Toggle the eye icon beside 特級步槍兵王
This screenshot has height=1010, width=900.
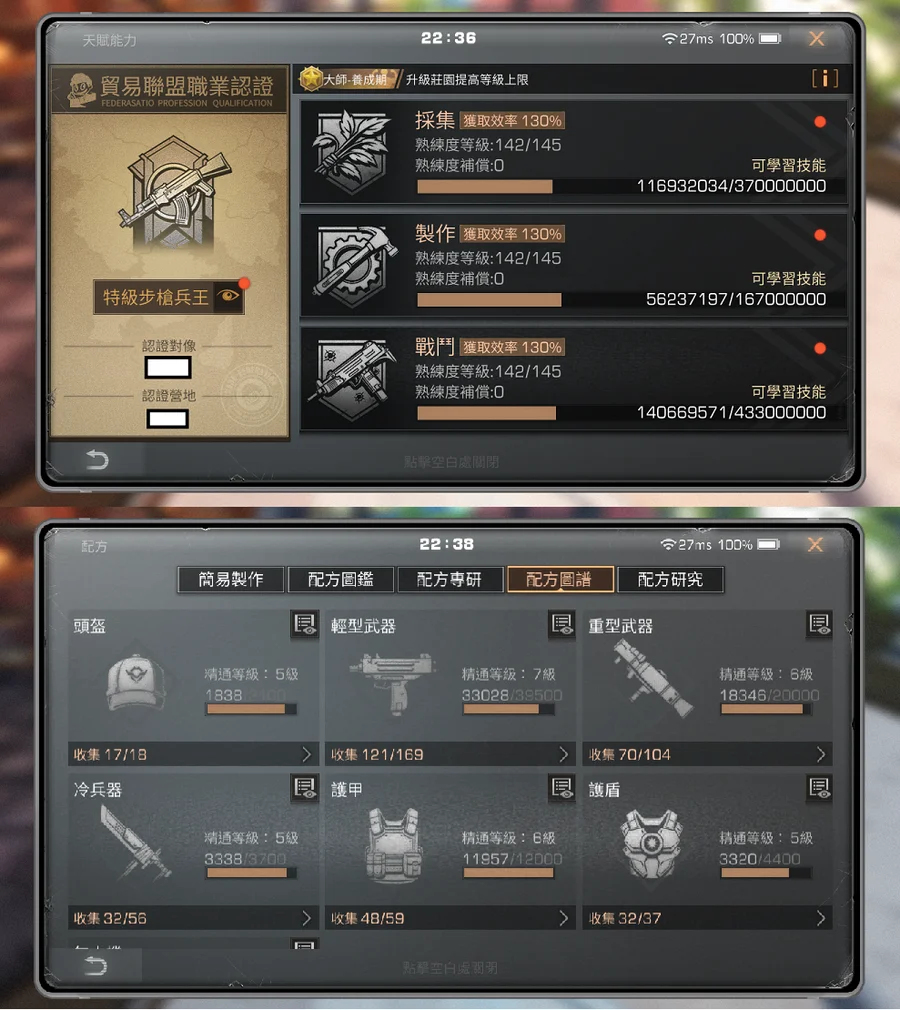pos(228,296)
